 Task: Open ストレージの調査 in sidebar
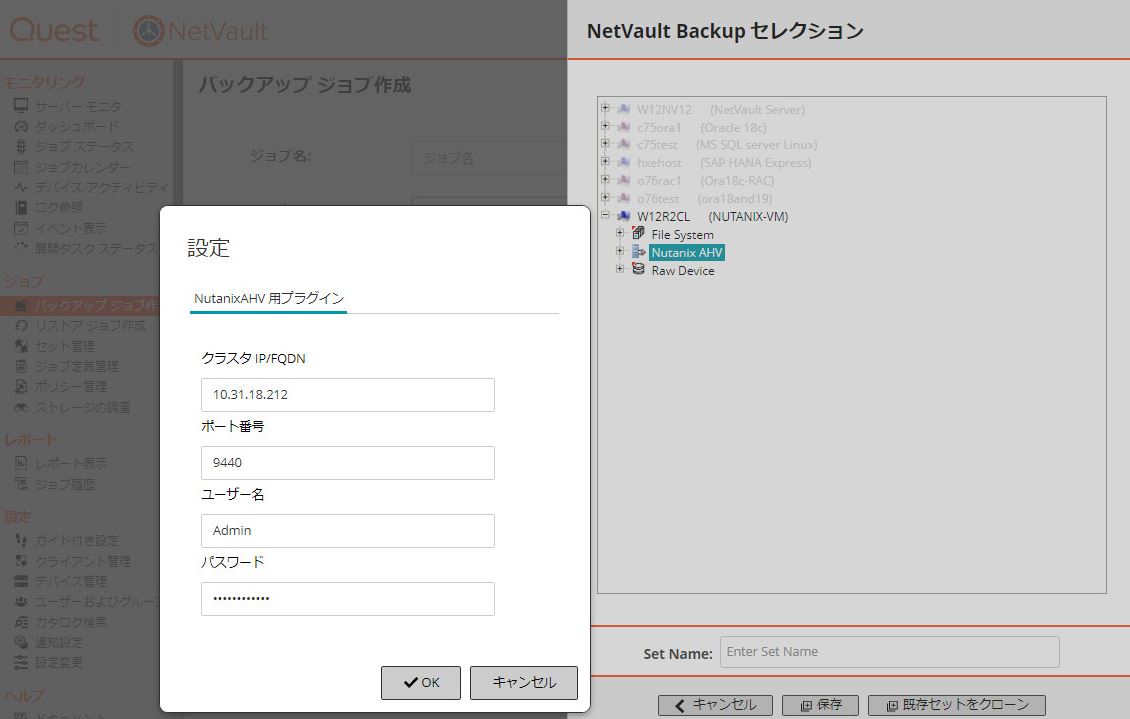(83, 408)
